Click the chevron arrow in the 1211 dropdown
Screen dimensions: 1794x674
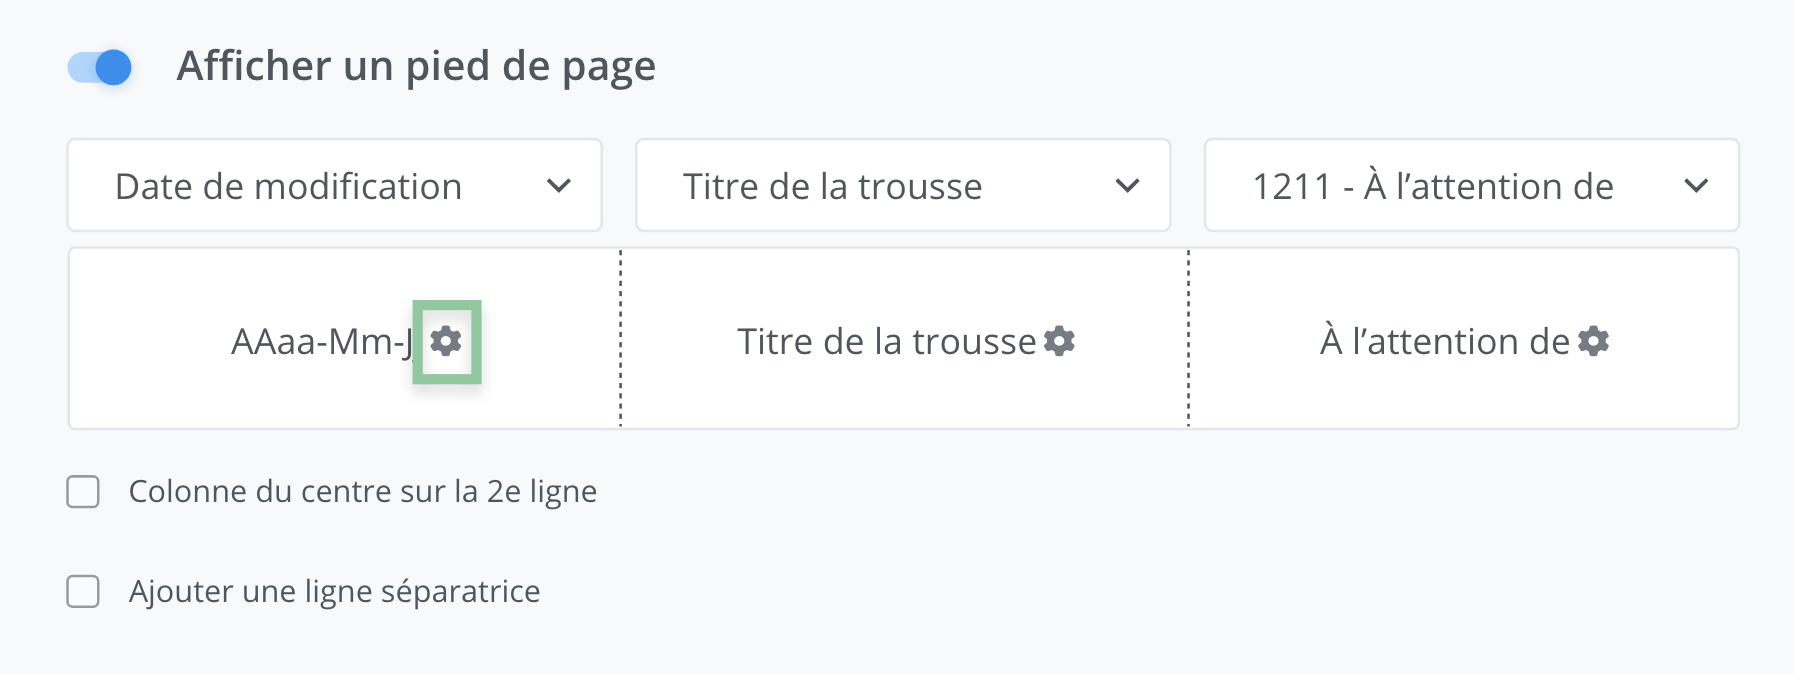coord(1696,186)
